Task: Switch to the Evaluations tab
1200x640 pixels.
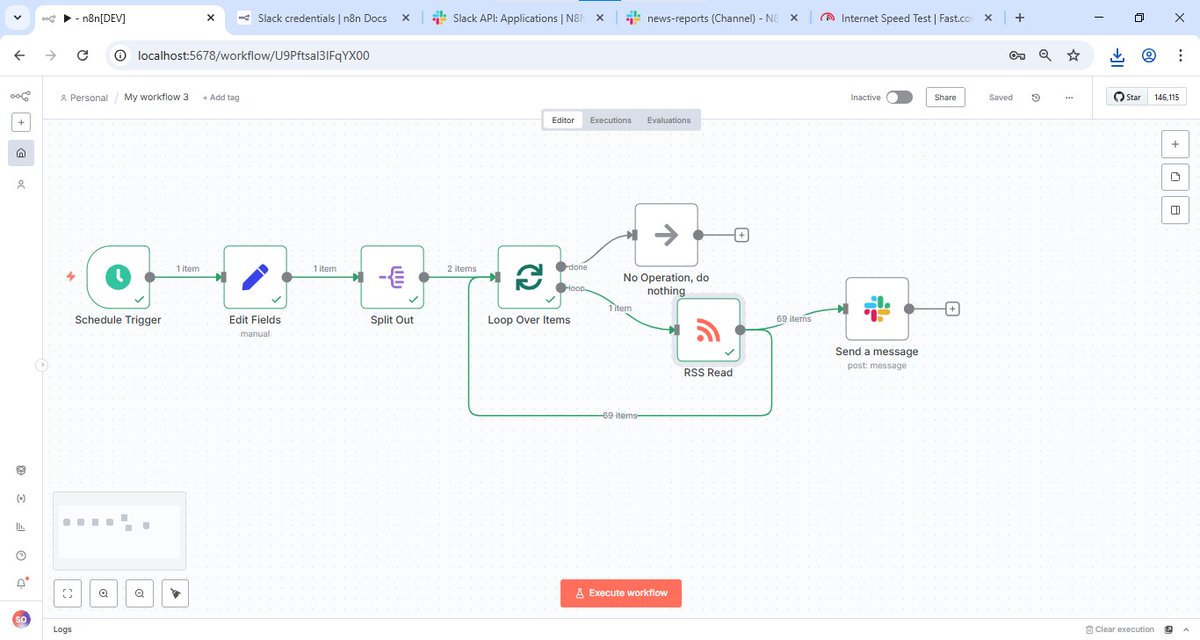Action: click(669, 120)
